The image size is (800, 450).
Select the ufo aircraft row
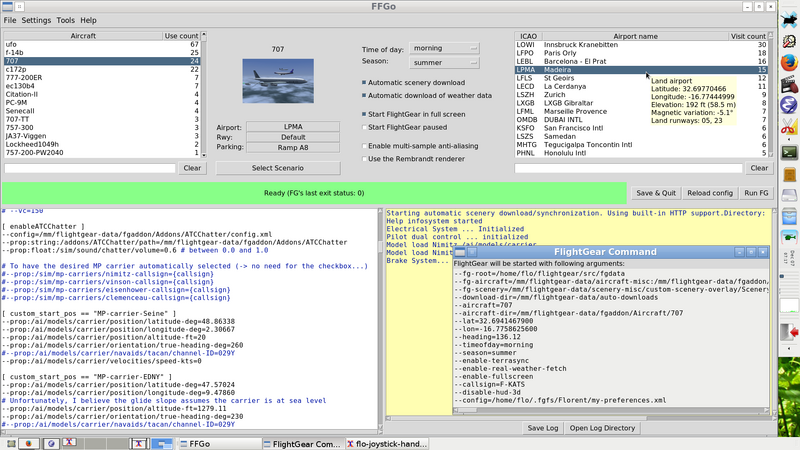click(102, 44)
